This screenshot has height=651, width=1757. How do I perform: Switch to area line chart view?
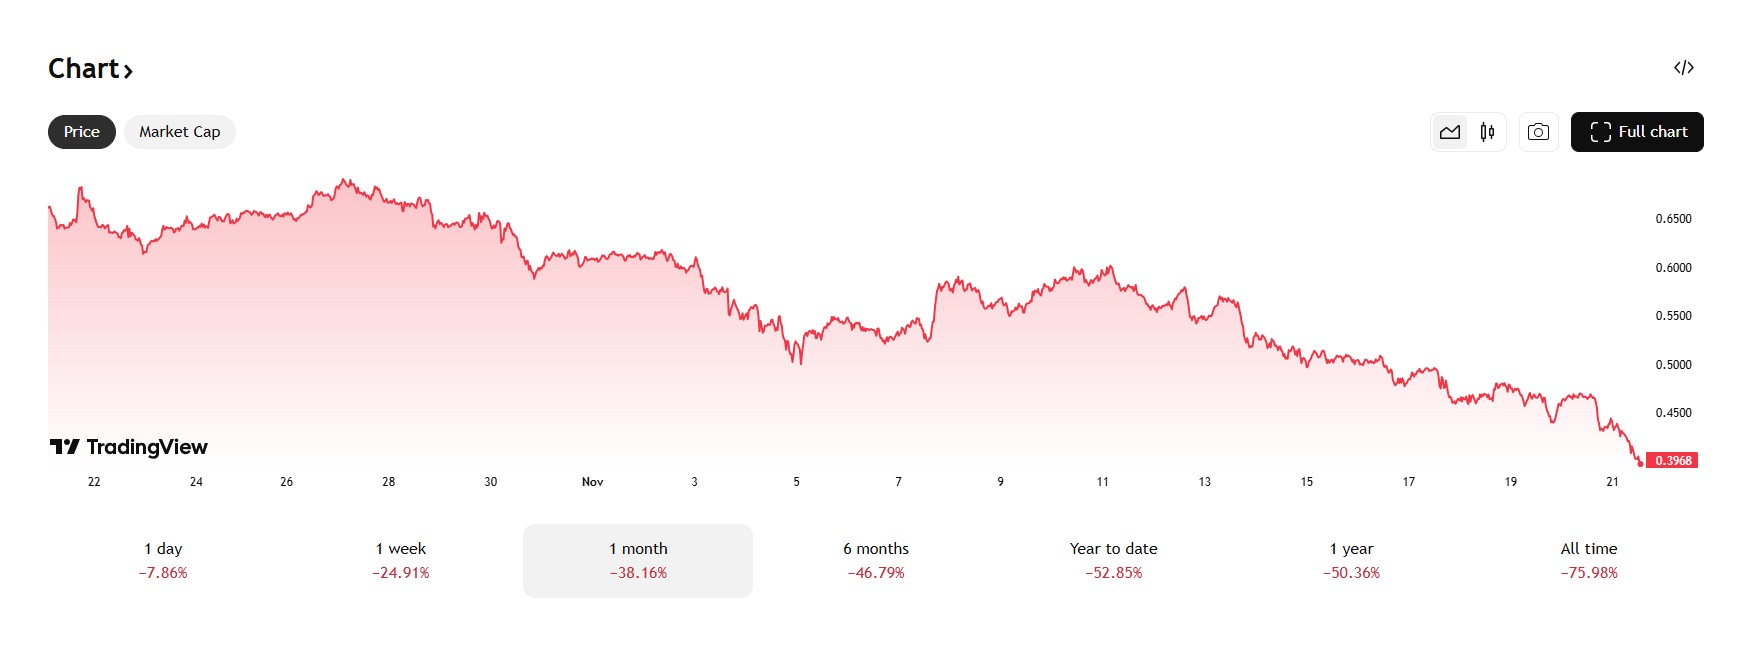[1450, 132]
